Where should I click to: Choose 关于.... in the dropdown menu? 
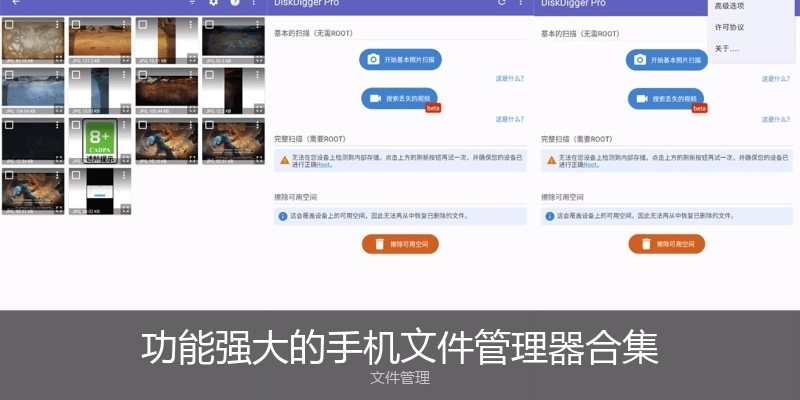pyautogui.click(x=727, y=49)
